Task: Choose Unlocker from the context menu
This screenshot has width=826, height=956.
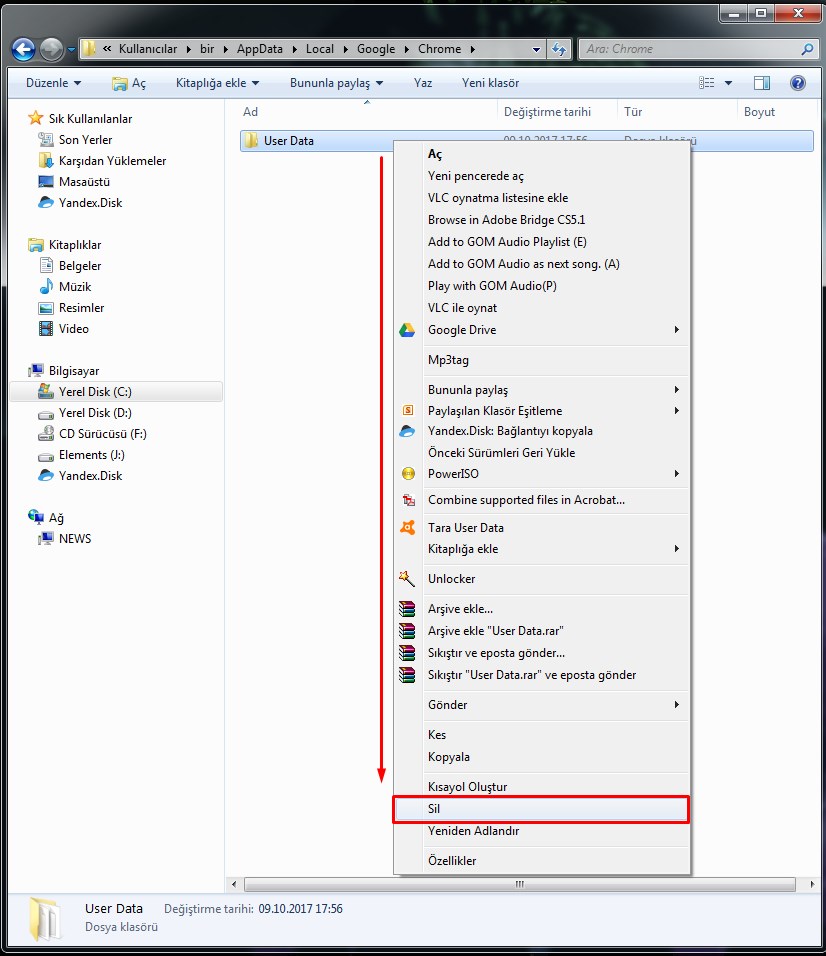Action: pos(451,579)
